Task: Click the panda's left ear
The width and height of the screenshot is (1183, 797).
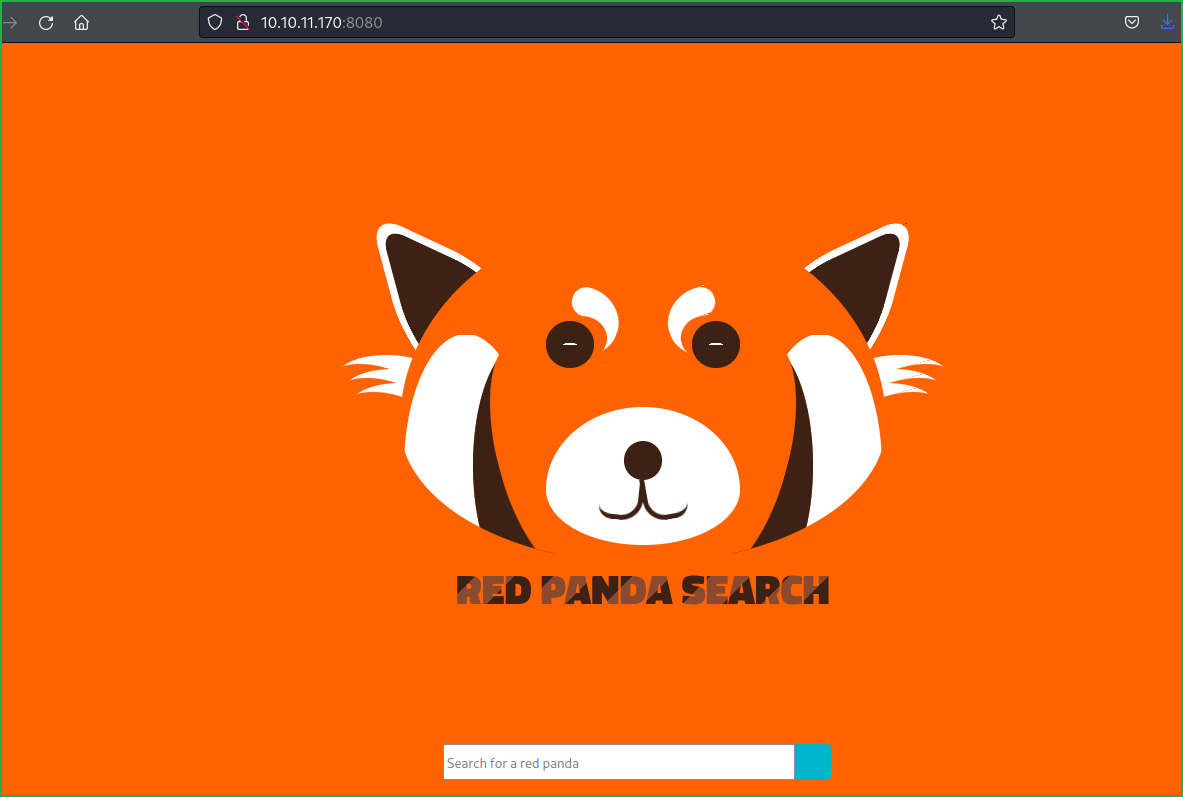Action: (x=425, y=270)
